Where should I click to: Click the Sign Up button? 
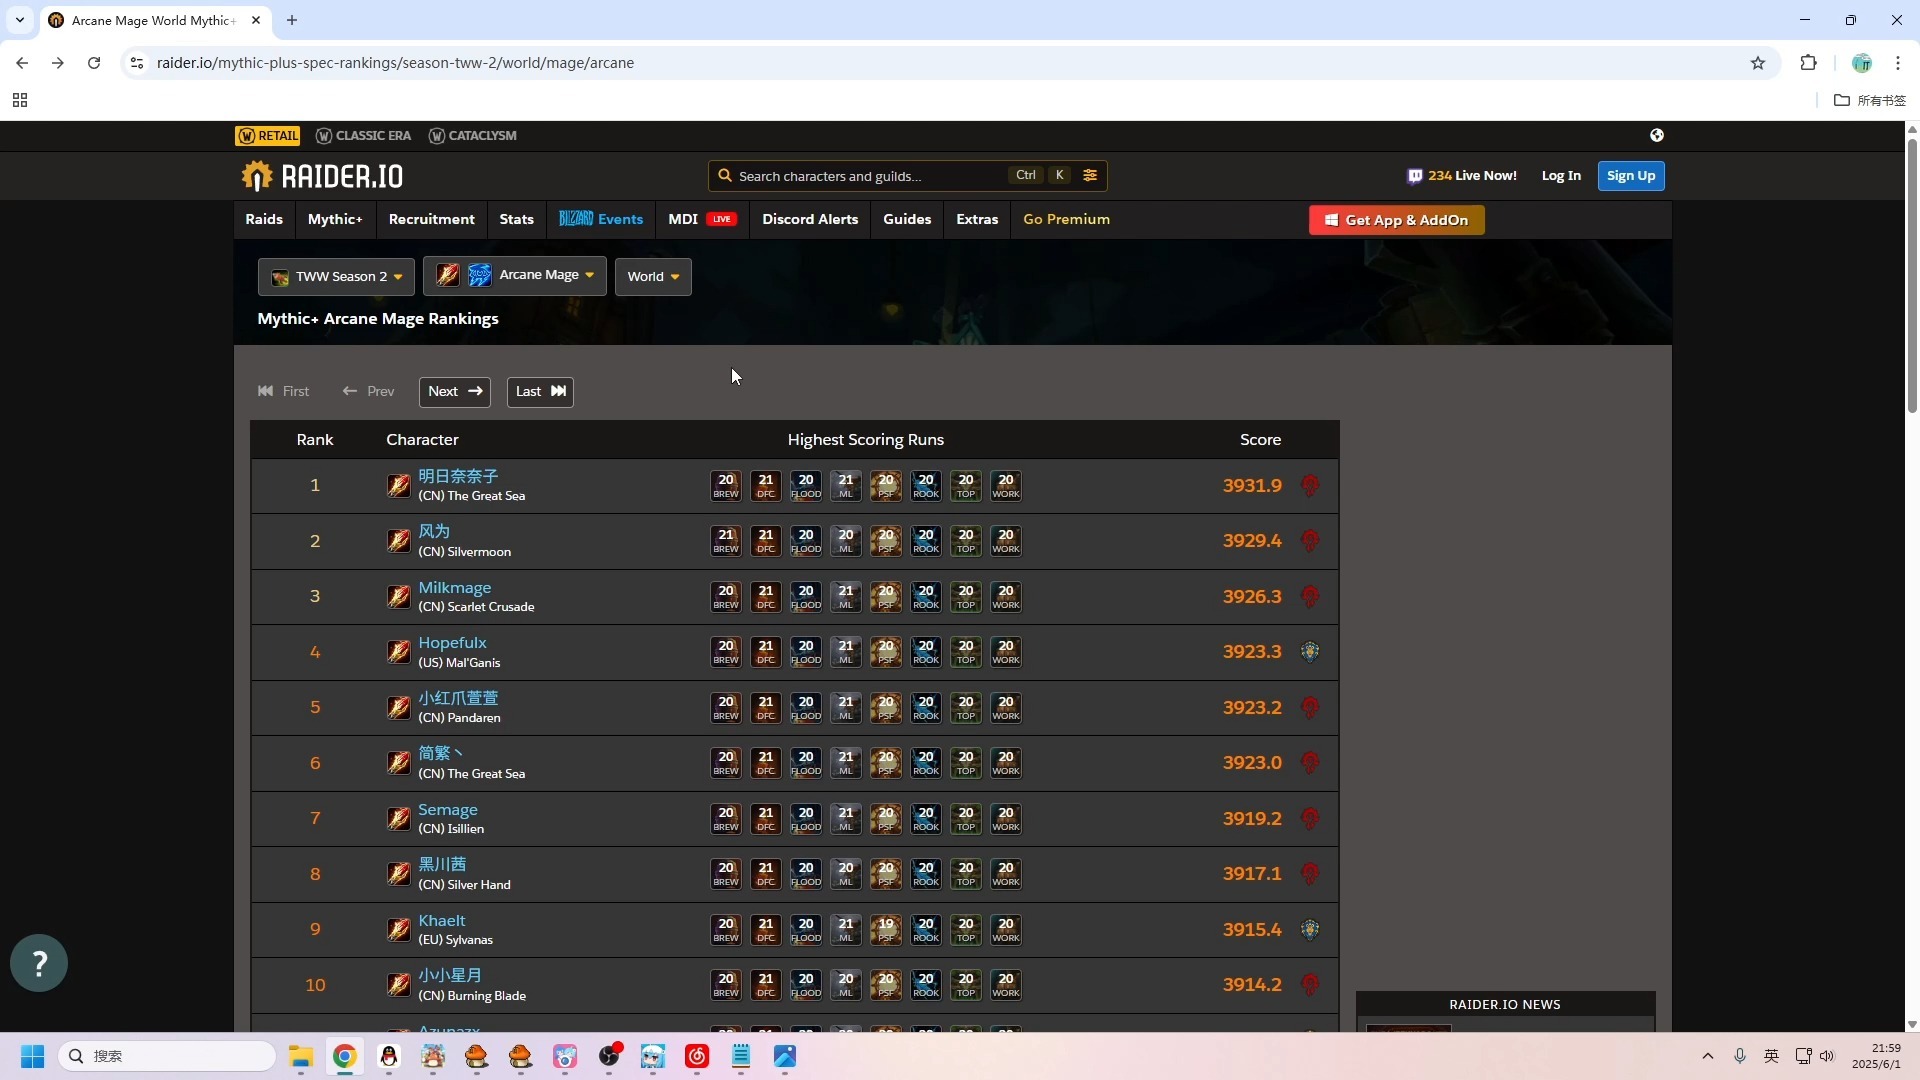click(x=1631, y=176)
